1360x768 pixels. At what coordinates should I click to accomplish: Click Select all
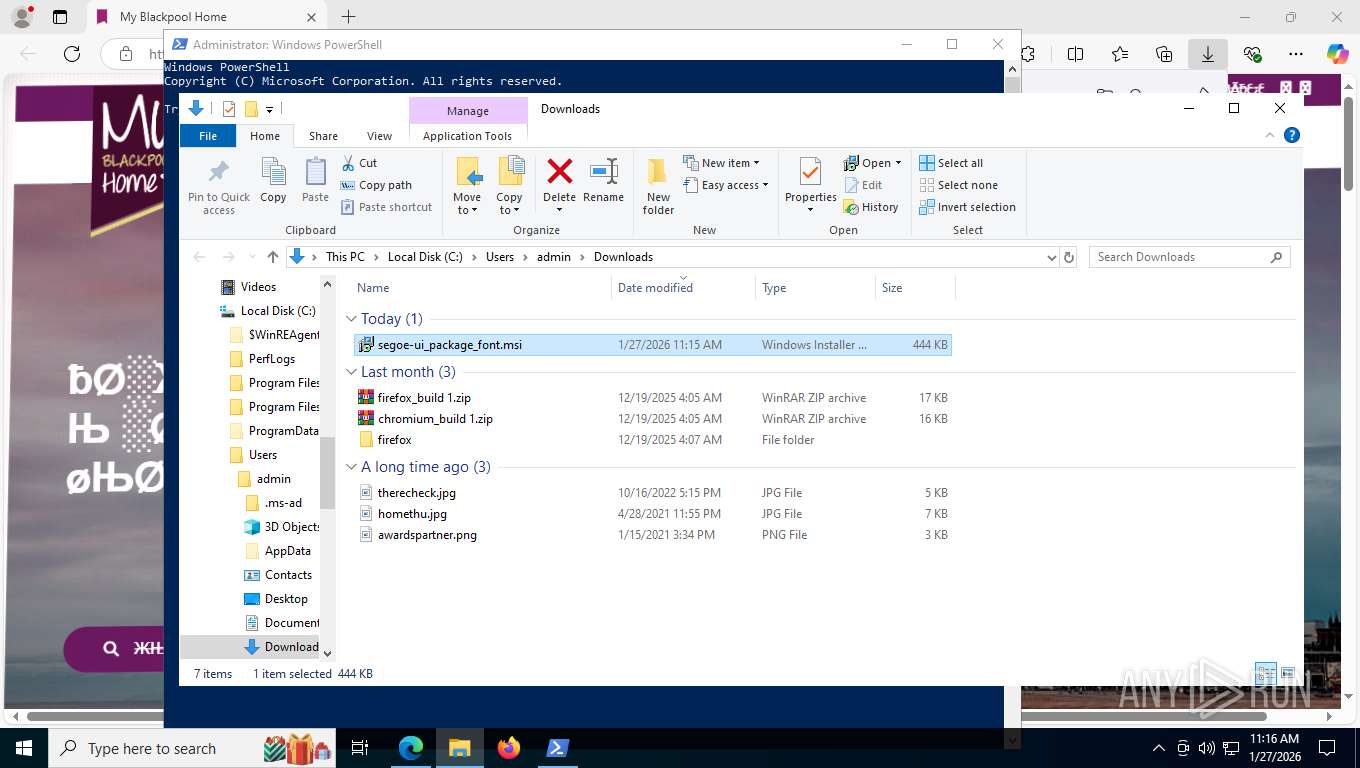point(951,163)
